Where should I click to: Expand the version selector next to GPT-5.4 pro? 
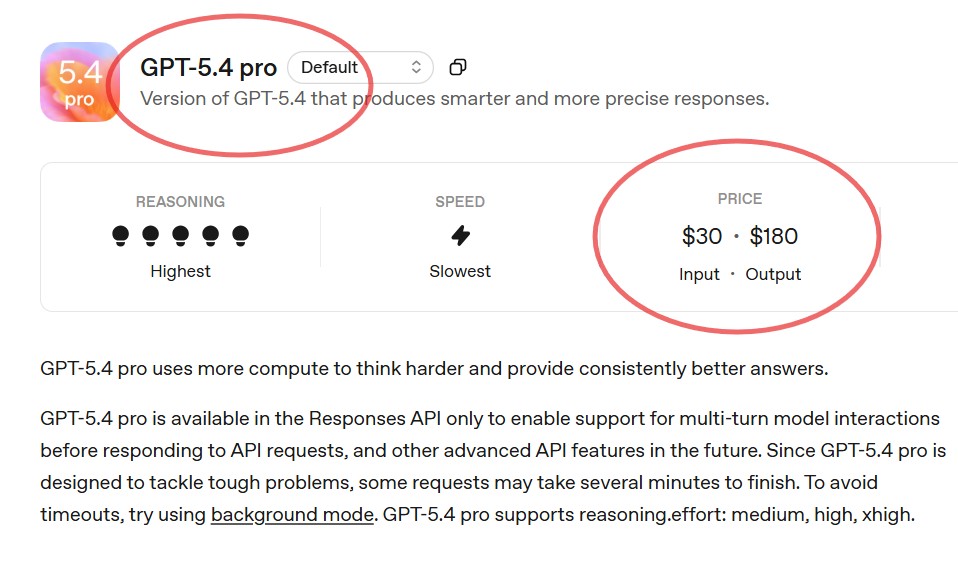pos(360,67)
